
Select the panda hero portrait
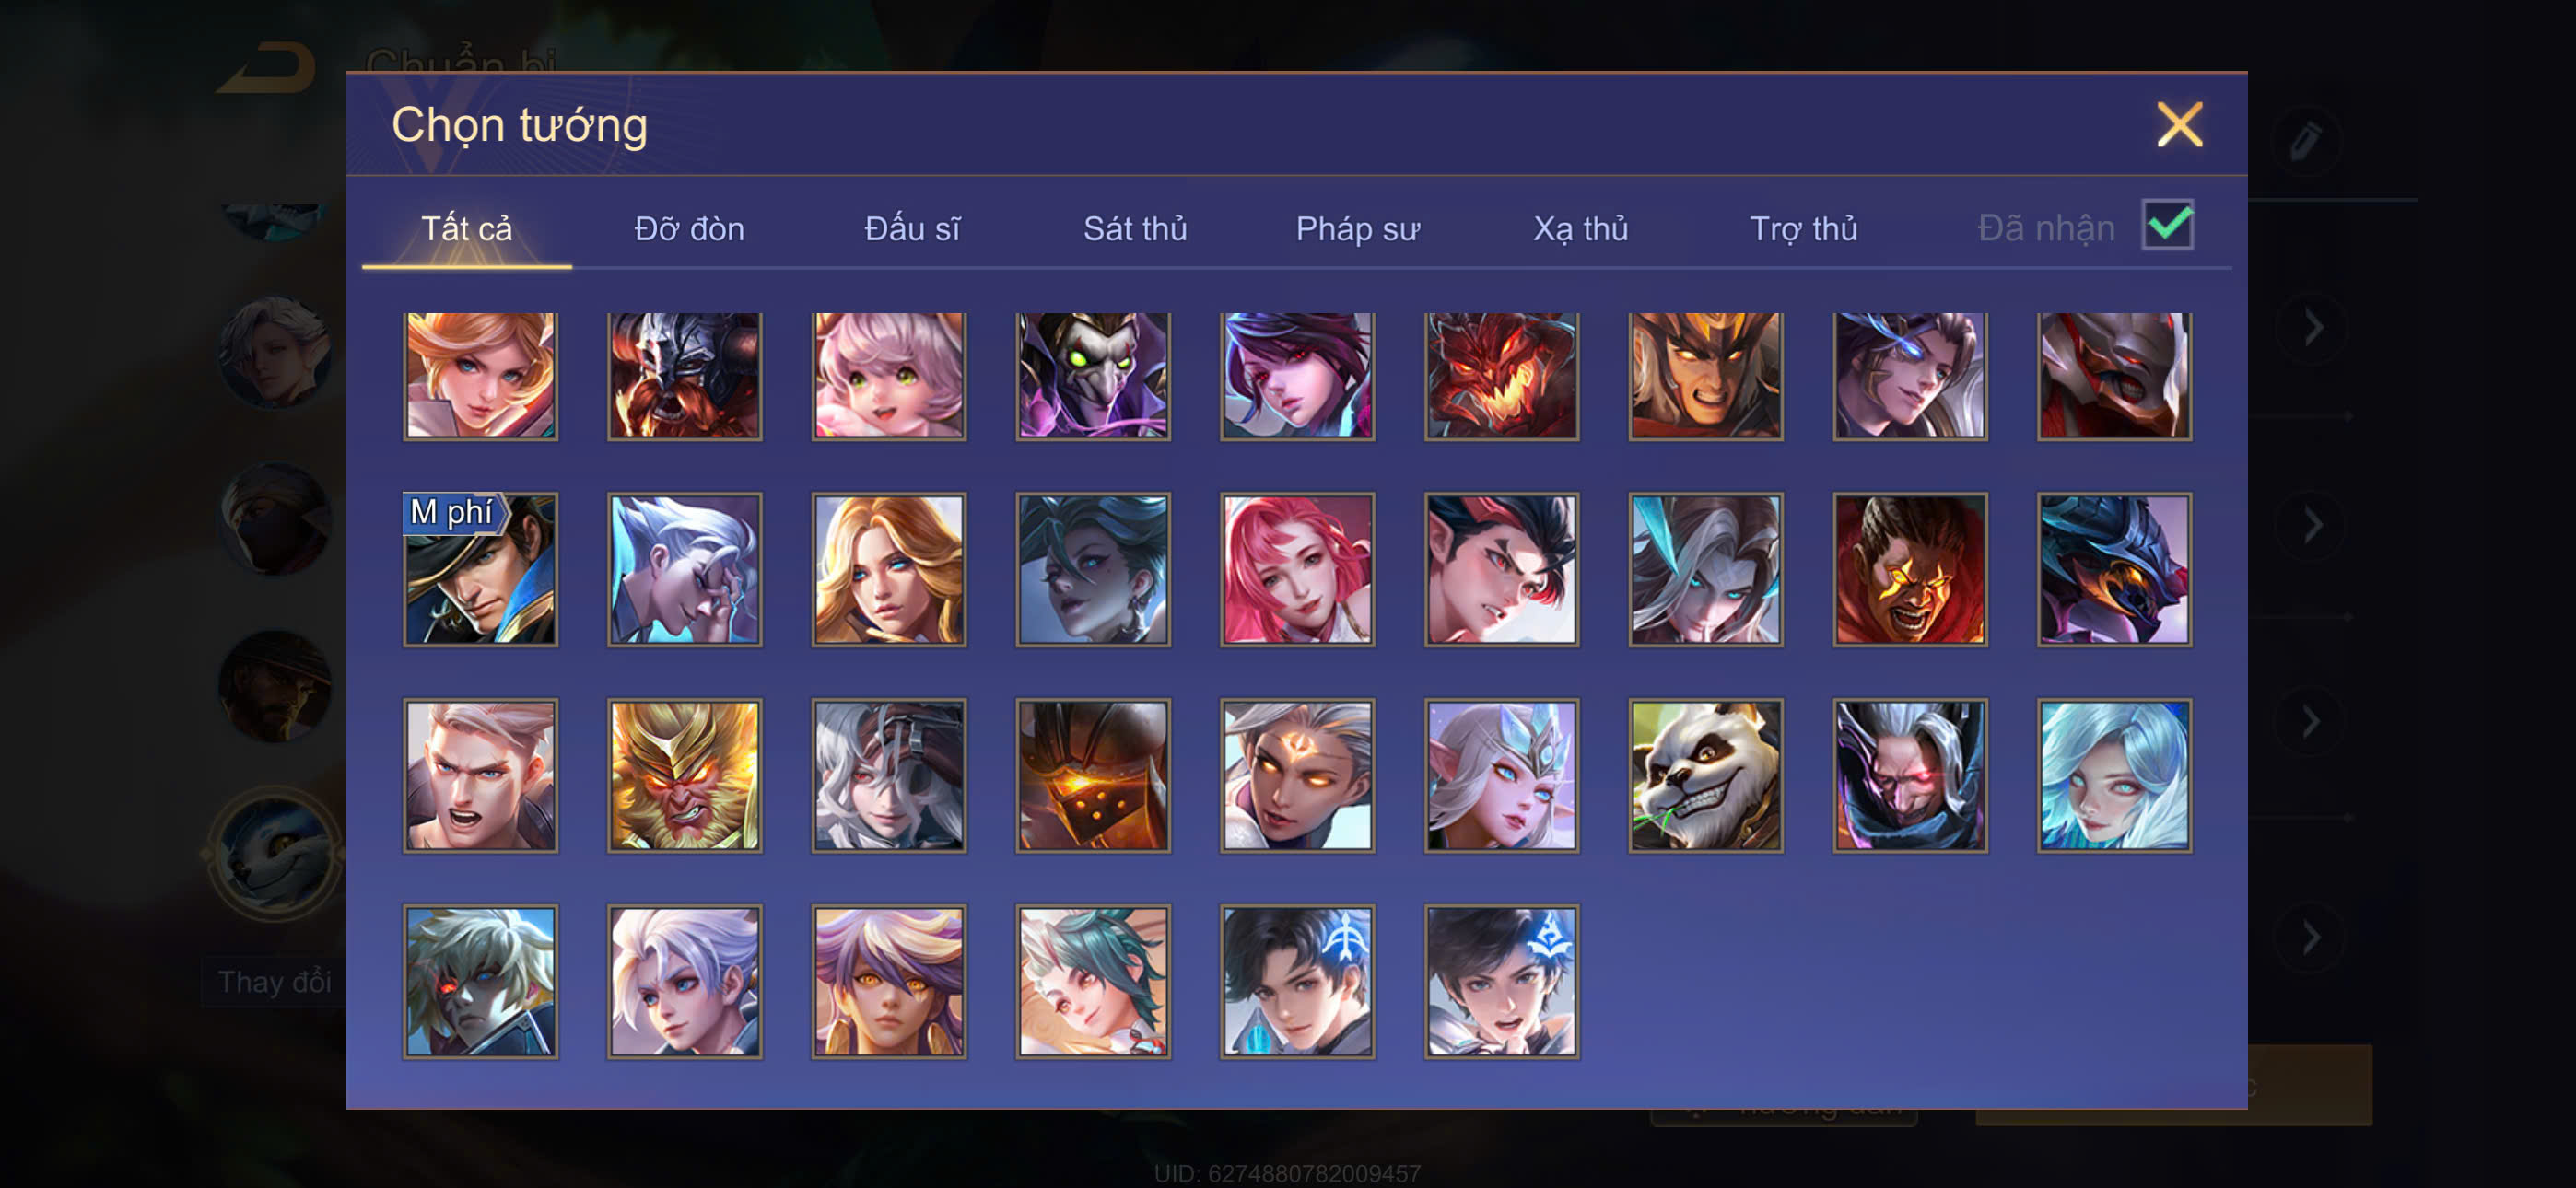1705,775
